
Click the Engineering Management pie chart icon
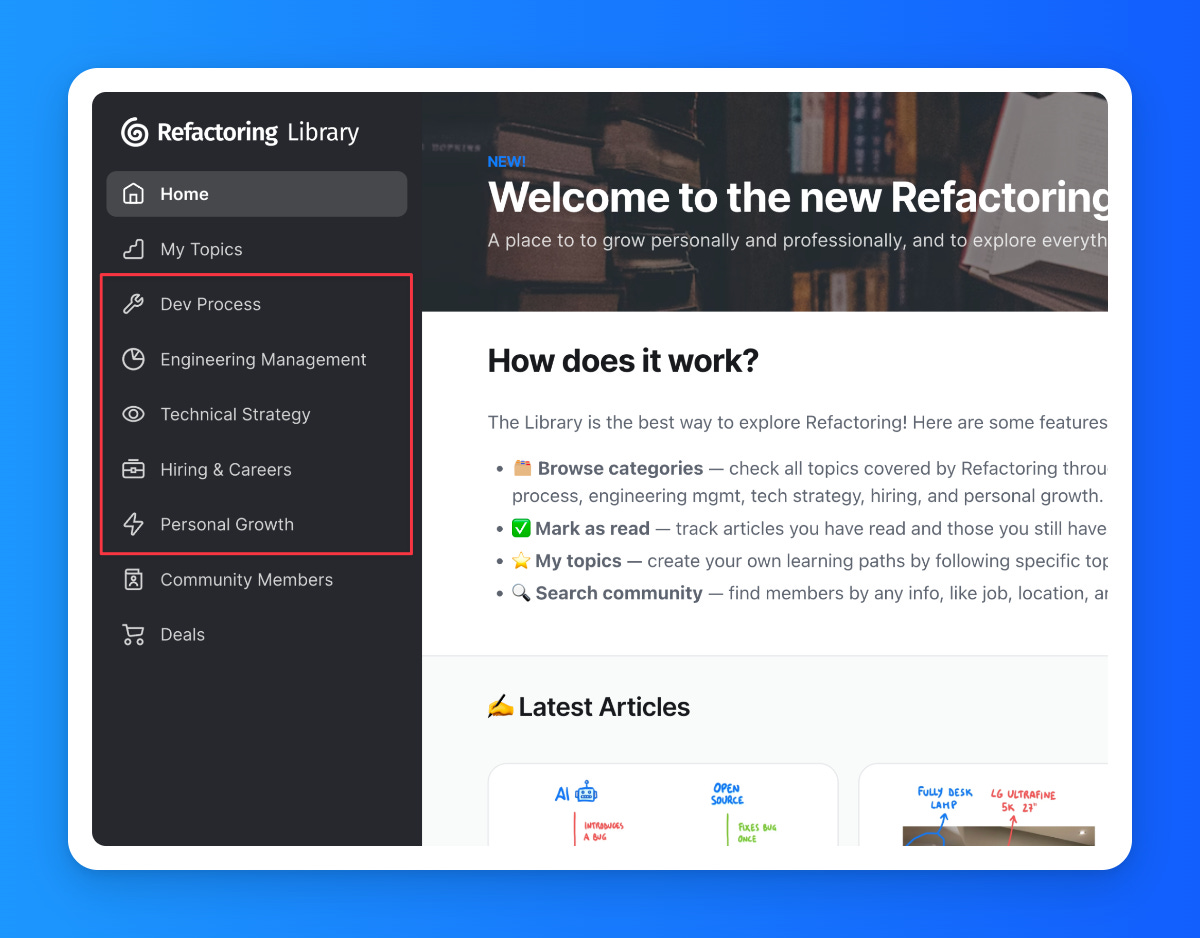coord(133,359)
